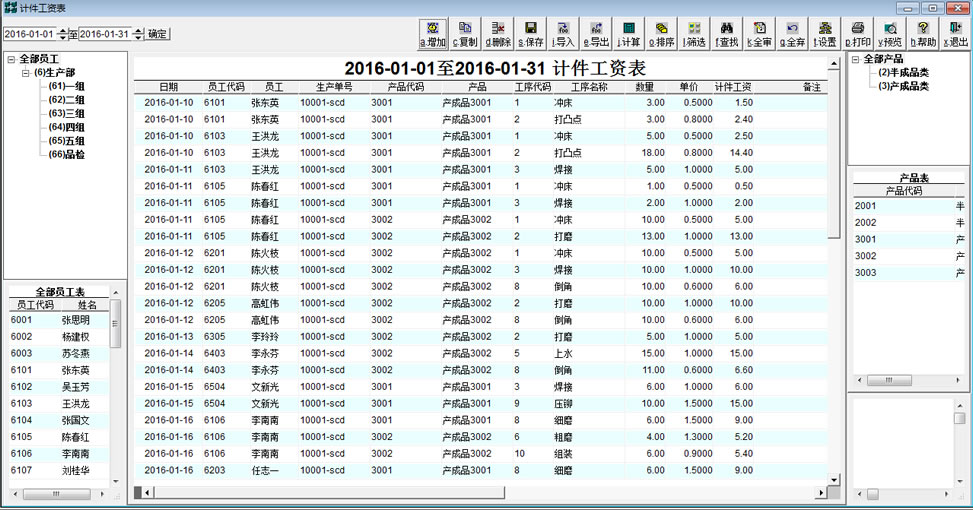This screenshot has width=973, height=510.
Task: Click the 打印 (Print) toolbar button
Action: [858, 34]
